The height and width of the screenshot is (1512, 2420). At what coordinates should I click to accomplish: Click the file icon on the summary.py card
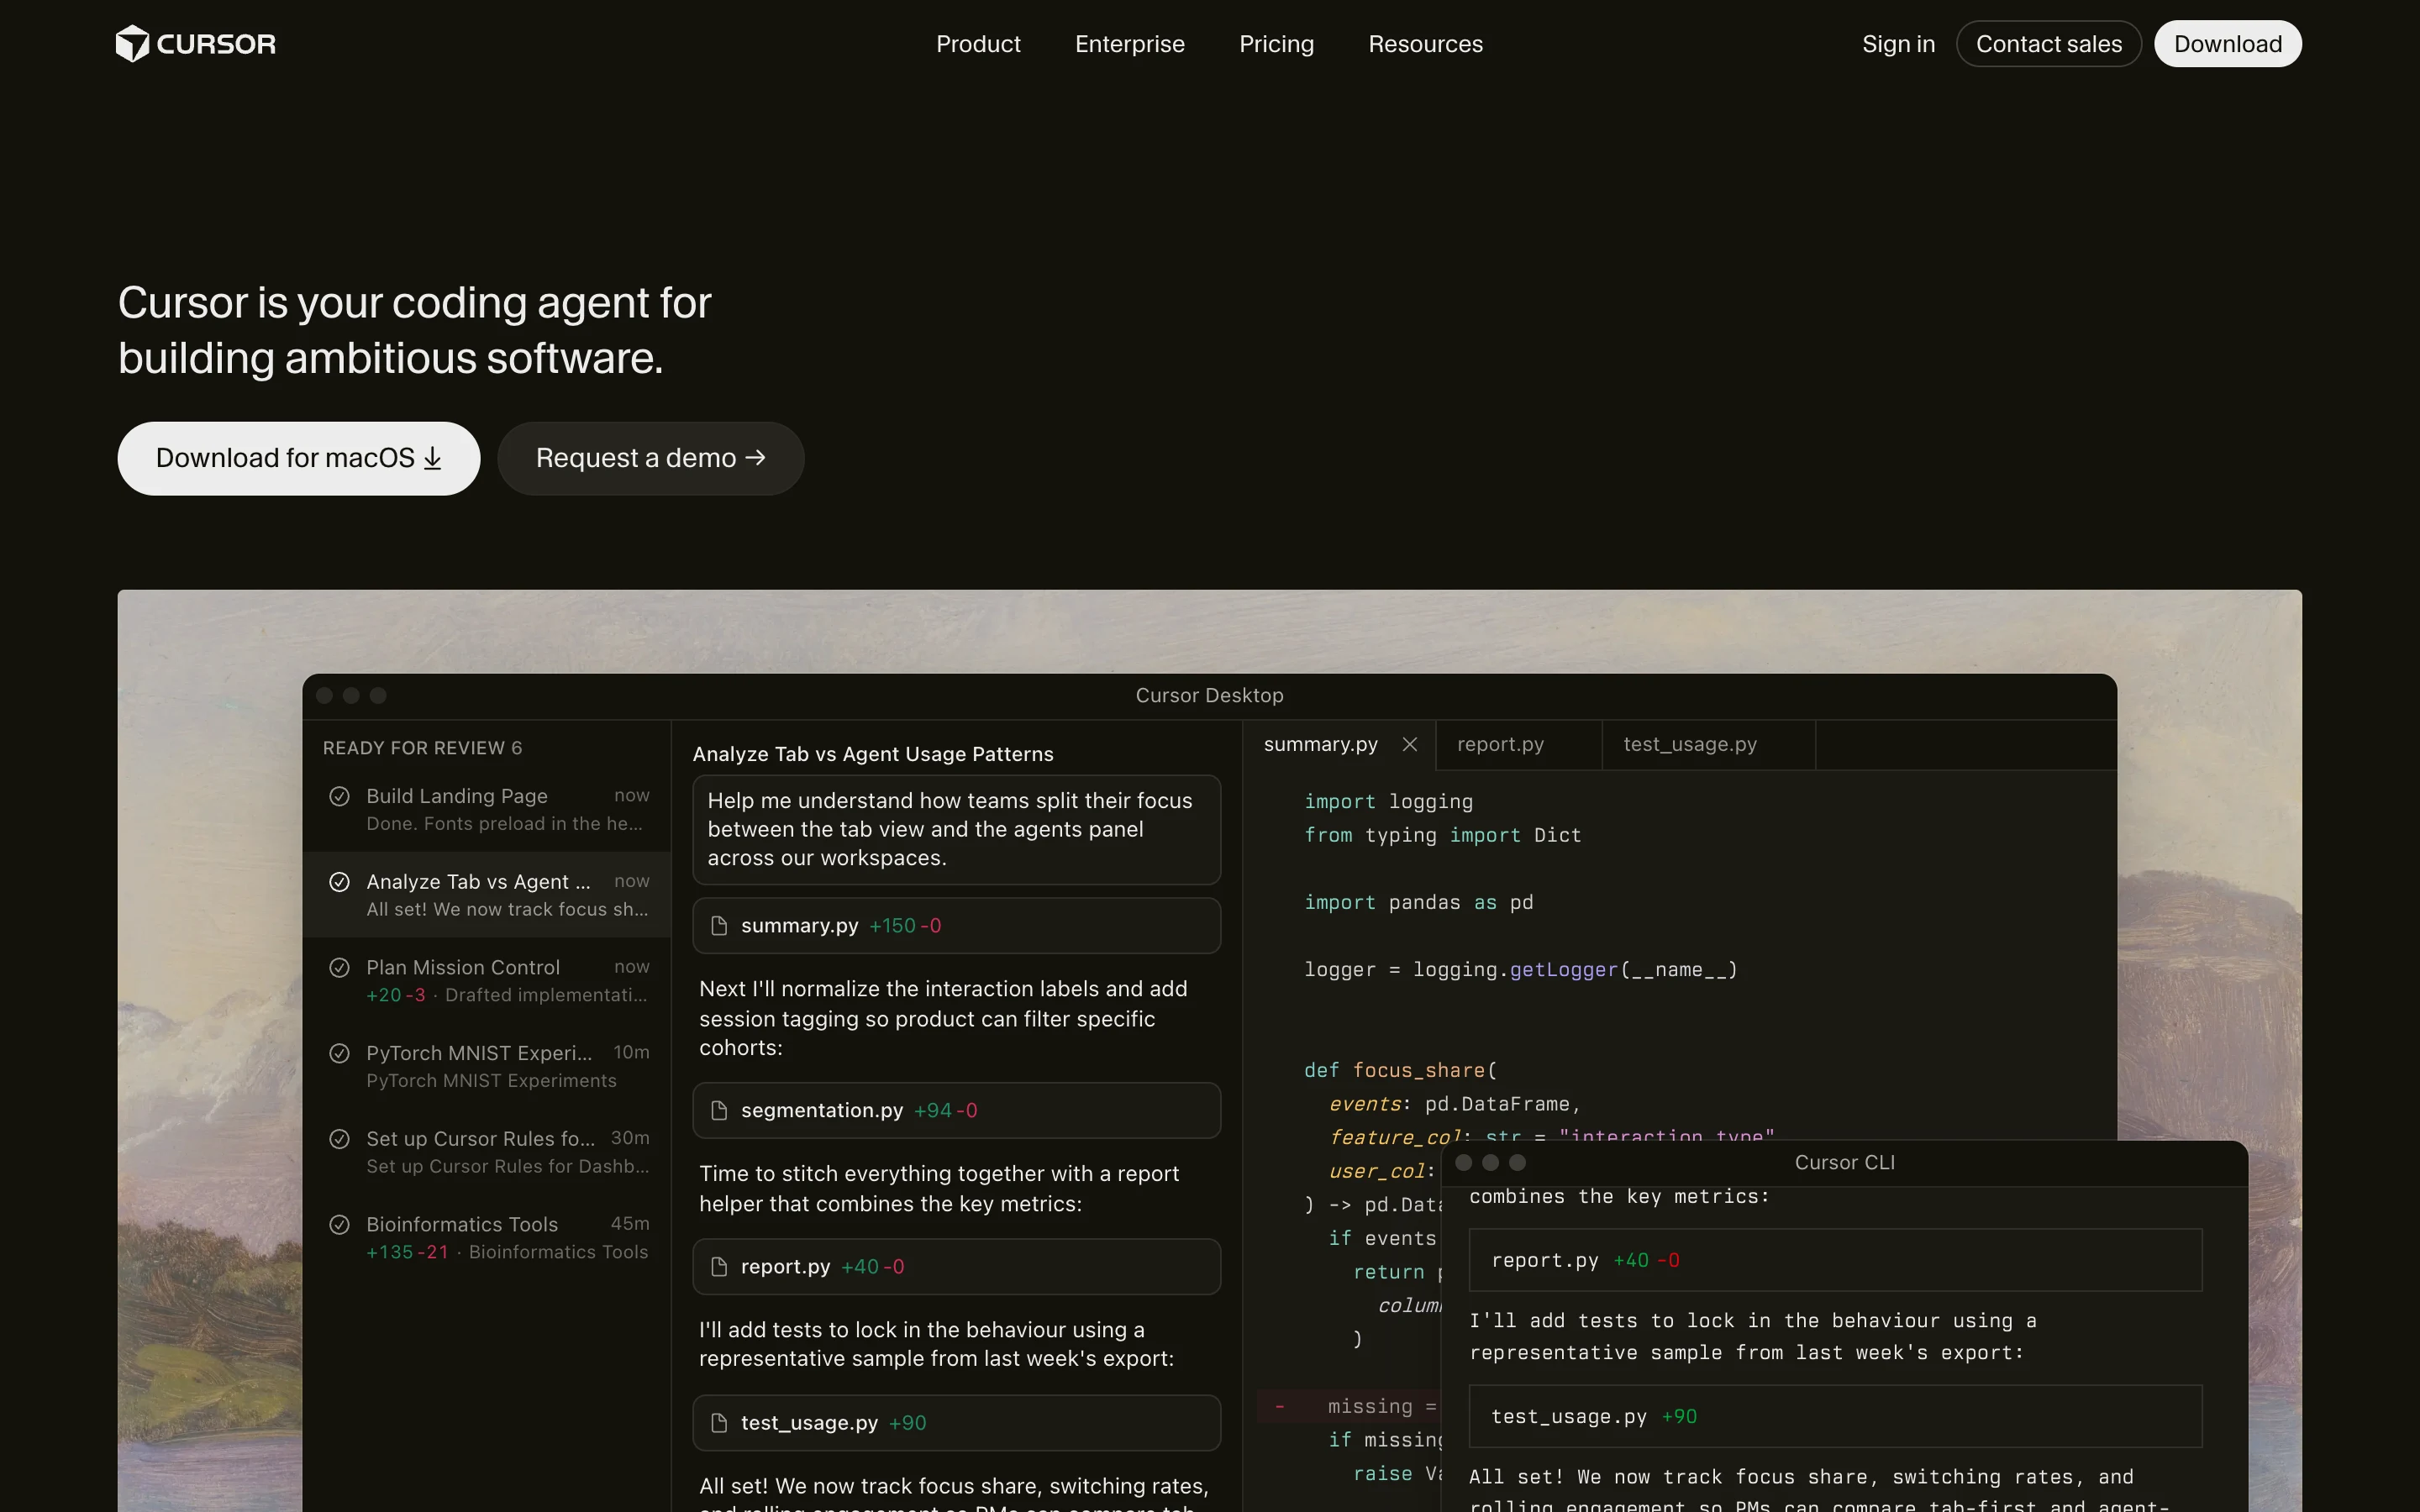(719, 926)
